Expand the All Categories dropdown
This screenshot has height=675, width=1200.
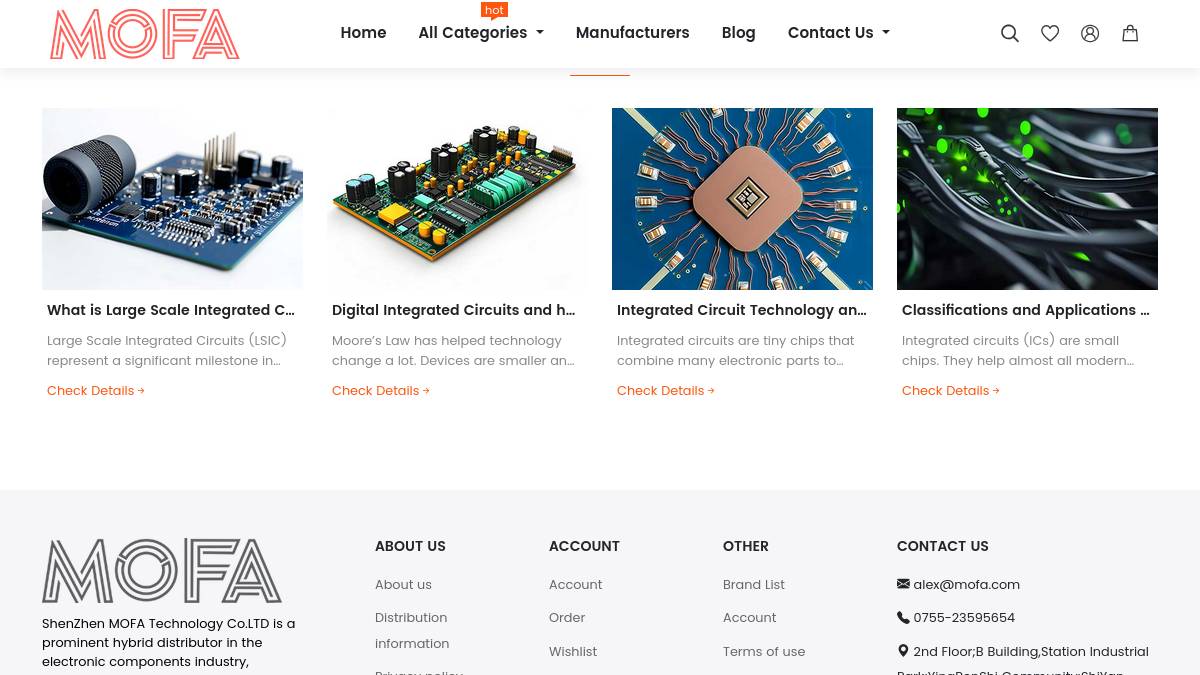(x=481, y=33)
